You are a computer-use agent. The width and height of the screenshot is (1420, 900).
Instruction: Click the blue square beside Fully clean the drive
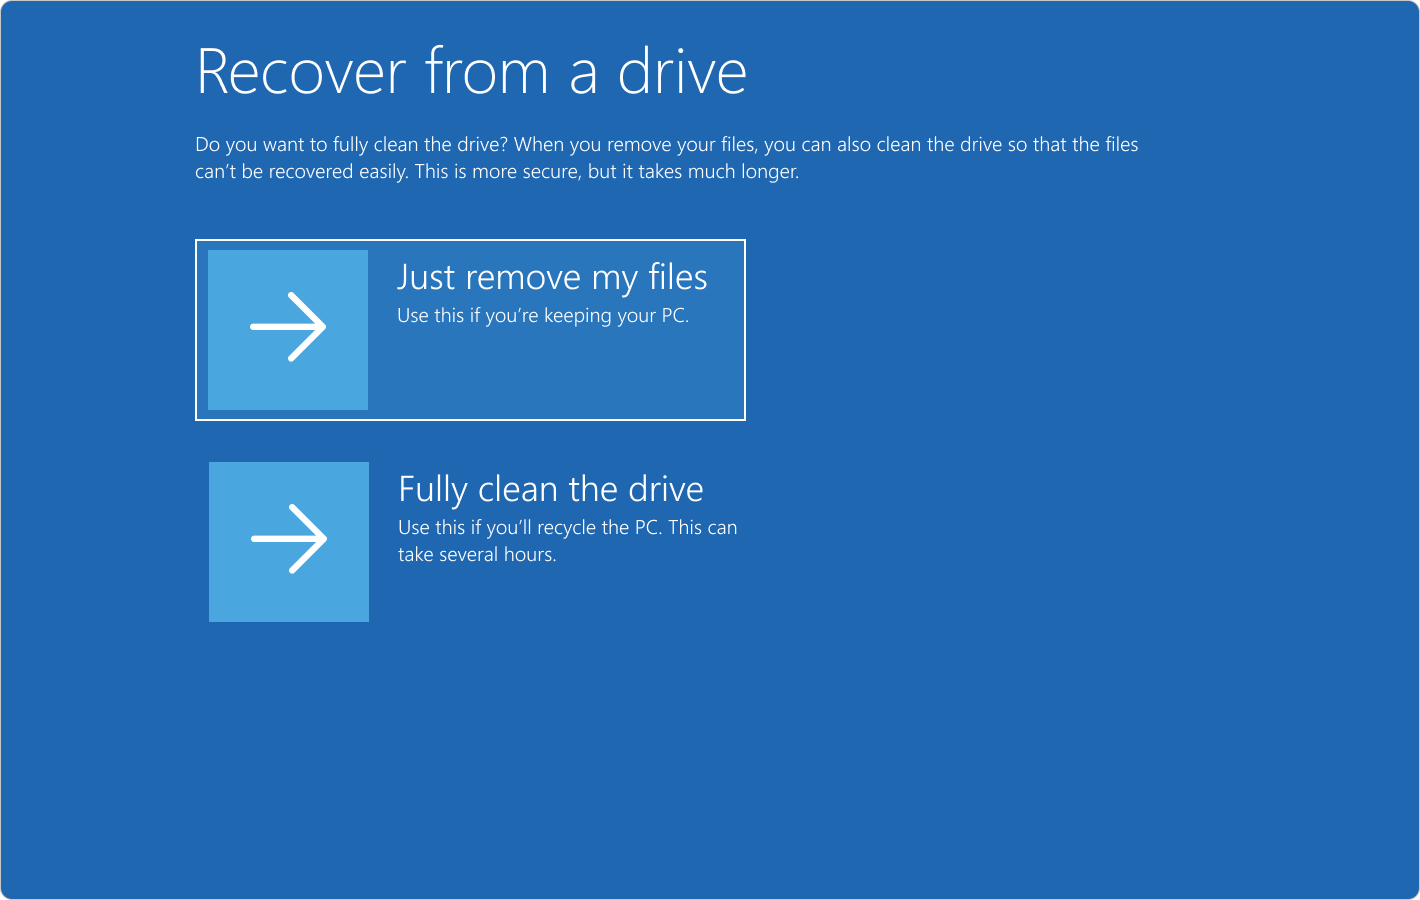tap(288, 541)
